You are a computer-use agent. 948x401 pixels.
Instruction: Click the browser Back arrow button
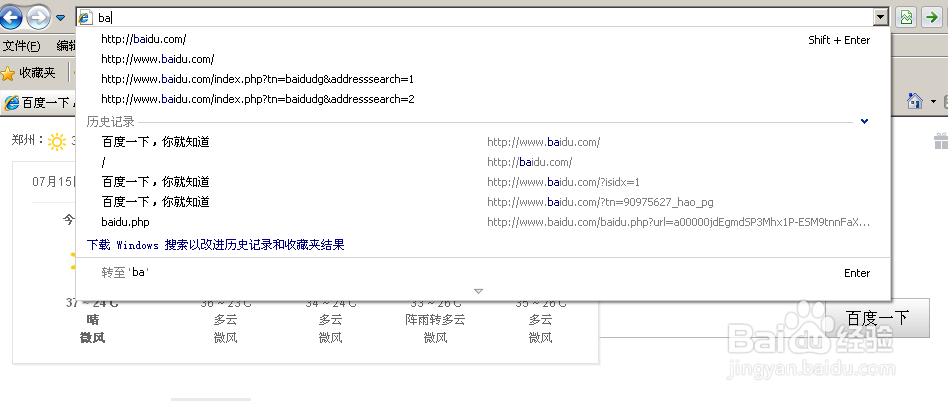pos(10,18)
